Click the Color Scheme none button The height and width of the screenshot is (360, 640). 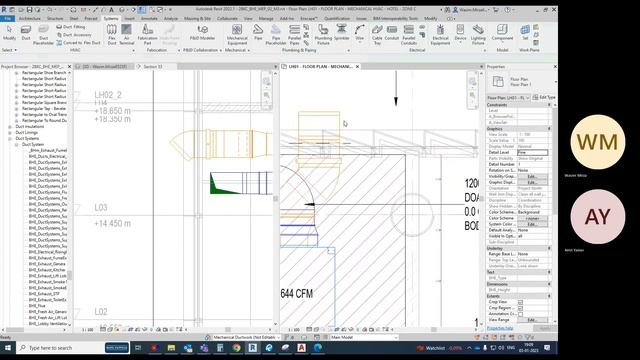click(x=532, y=218)
